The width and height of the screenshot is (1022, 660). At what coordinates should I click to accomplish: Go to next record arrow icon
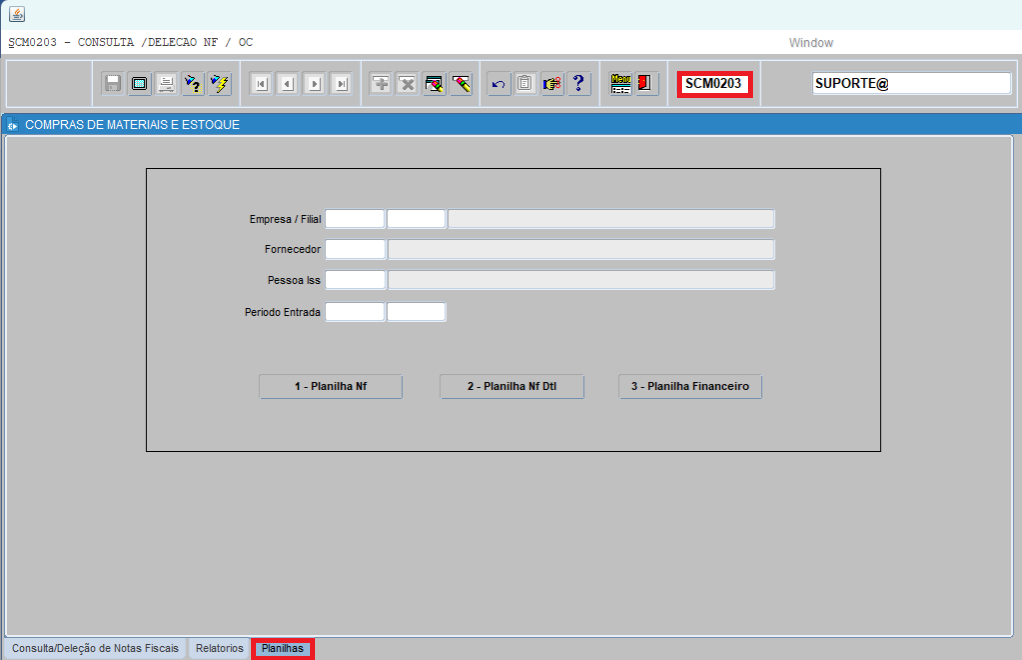click(314, 84)
